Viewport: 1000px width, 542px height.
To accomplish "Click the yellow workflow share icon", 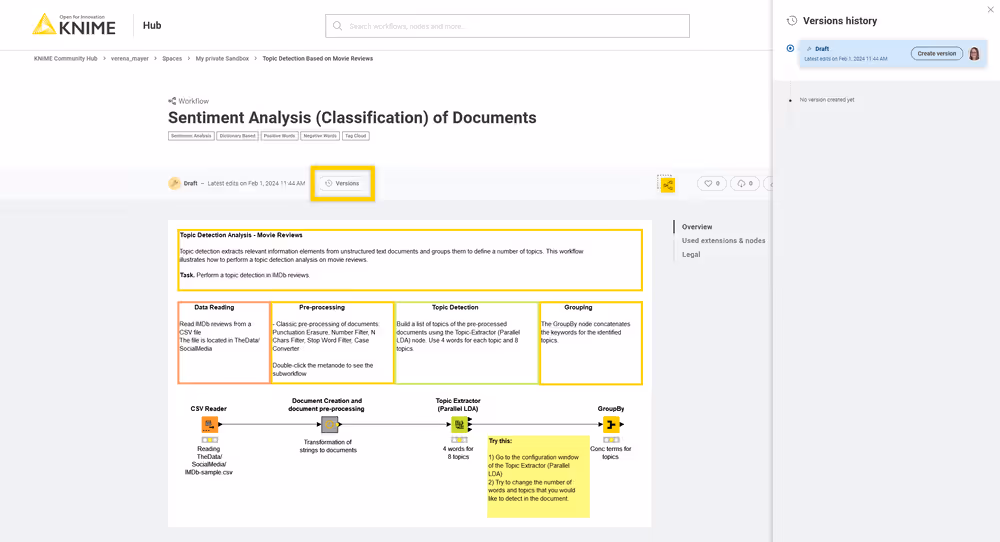I will coord(667,184).
